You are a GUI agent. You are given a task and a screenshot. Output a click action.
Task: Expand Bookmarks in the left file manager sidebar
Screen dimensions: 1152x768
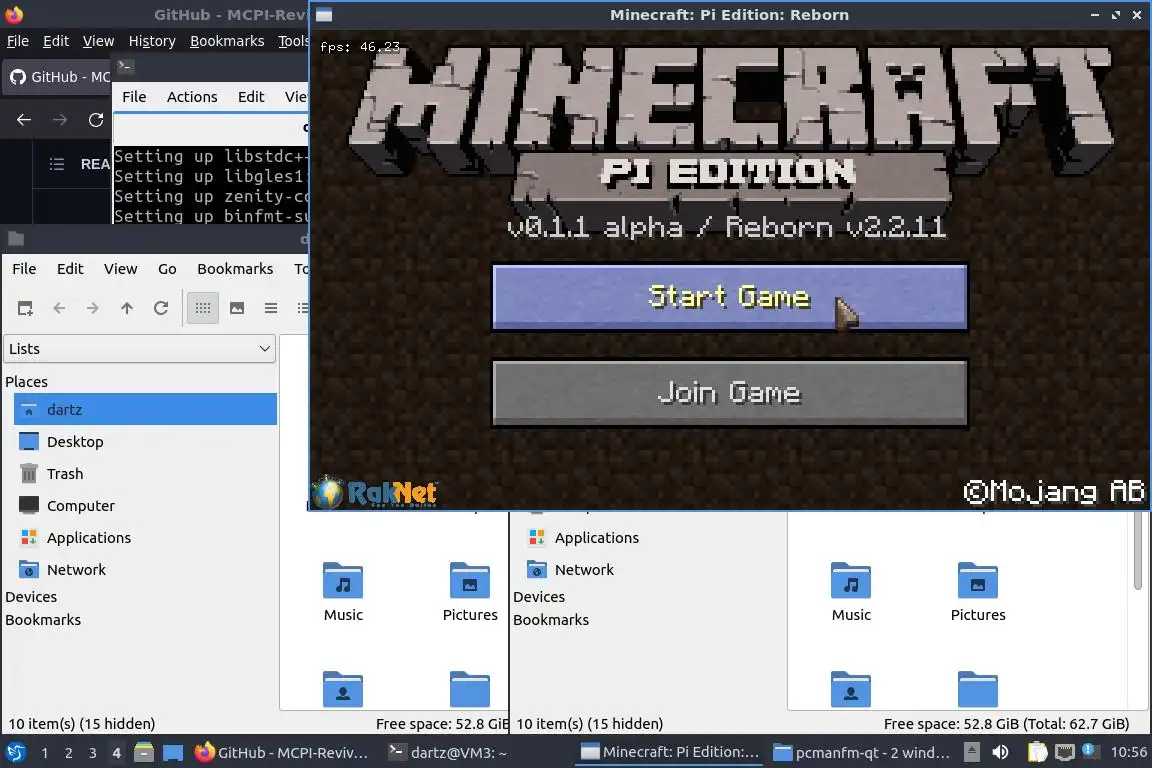click(x=43, y=620)
